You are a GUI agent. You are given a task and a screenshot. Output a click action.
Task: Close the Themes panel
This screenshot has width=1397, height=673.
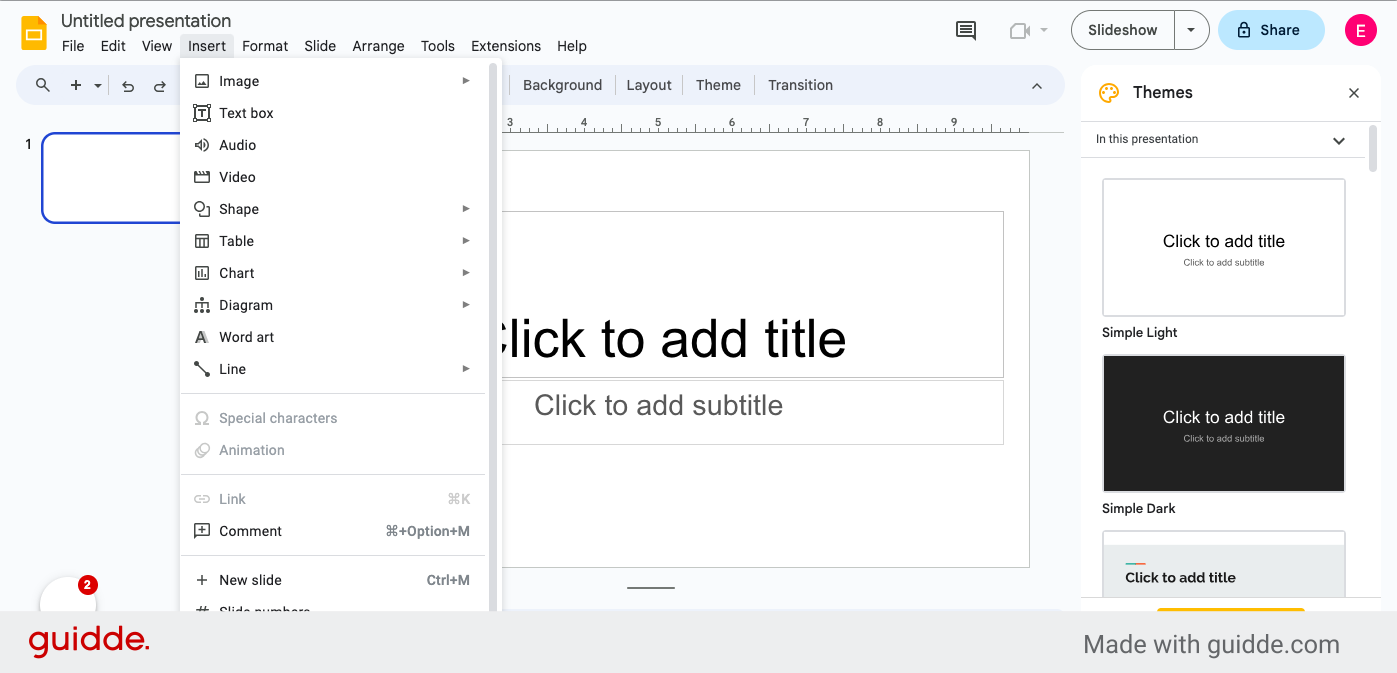(x=1353, y=92)
